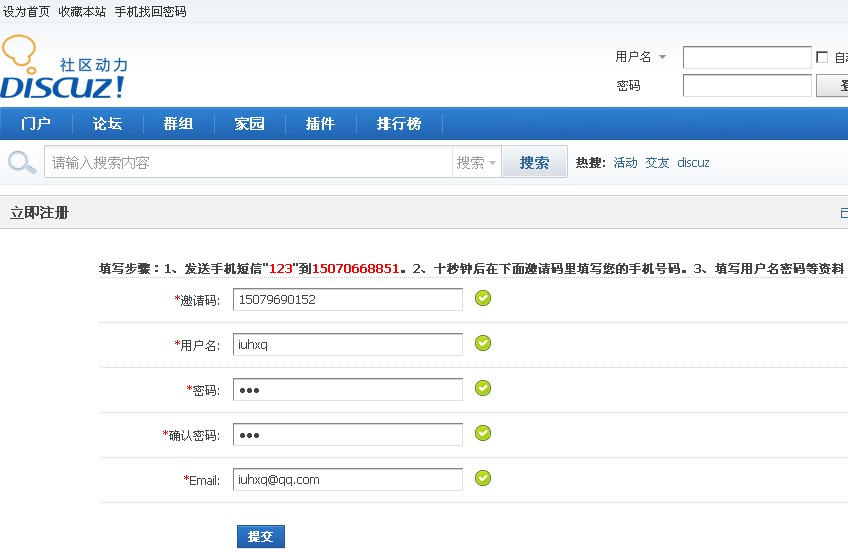Focus the top login username field
848x552 pixels.
(747, 57)
